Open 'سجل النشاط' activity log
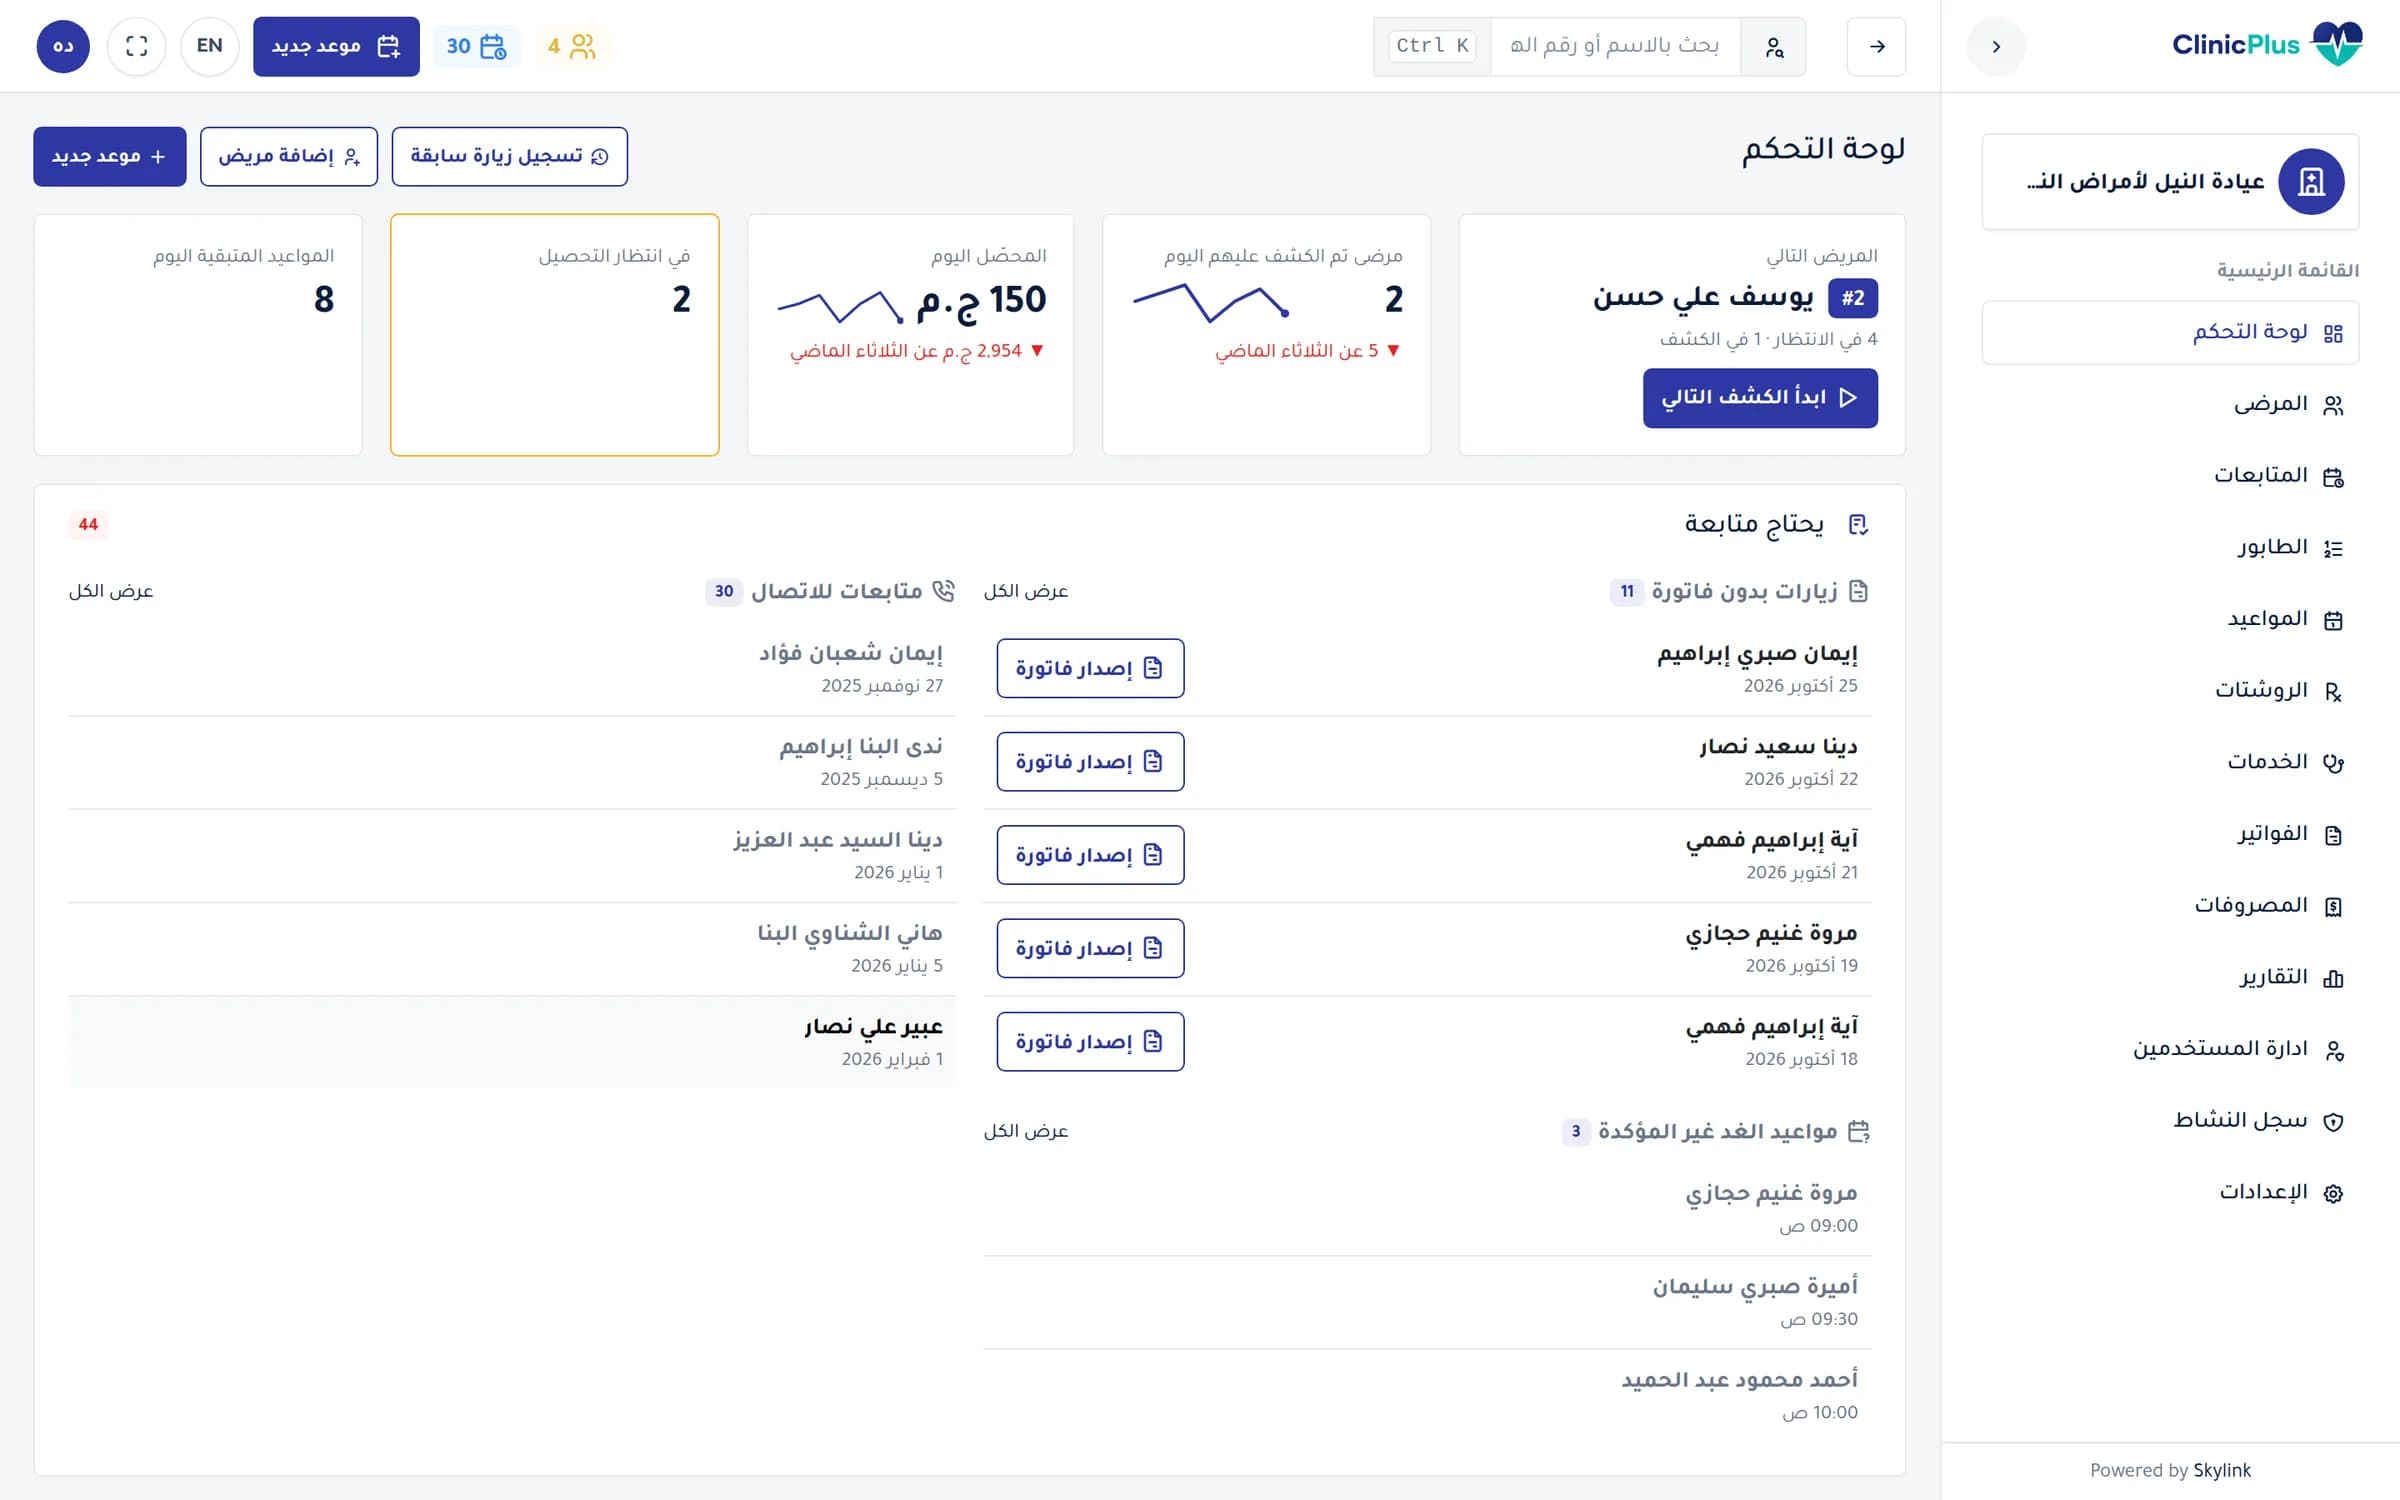The height and width of the screenshot is (1500, 2400). (2170, 1120)
